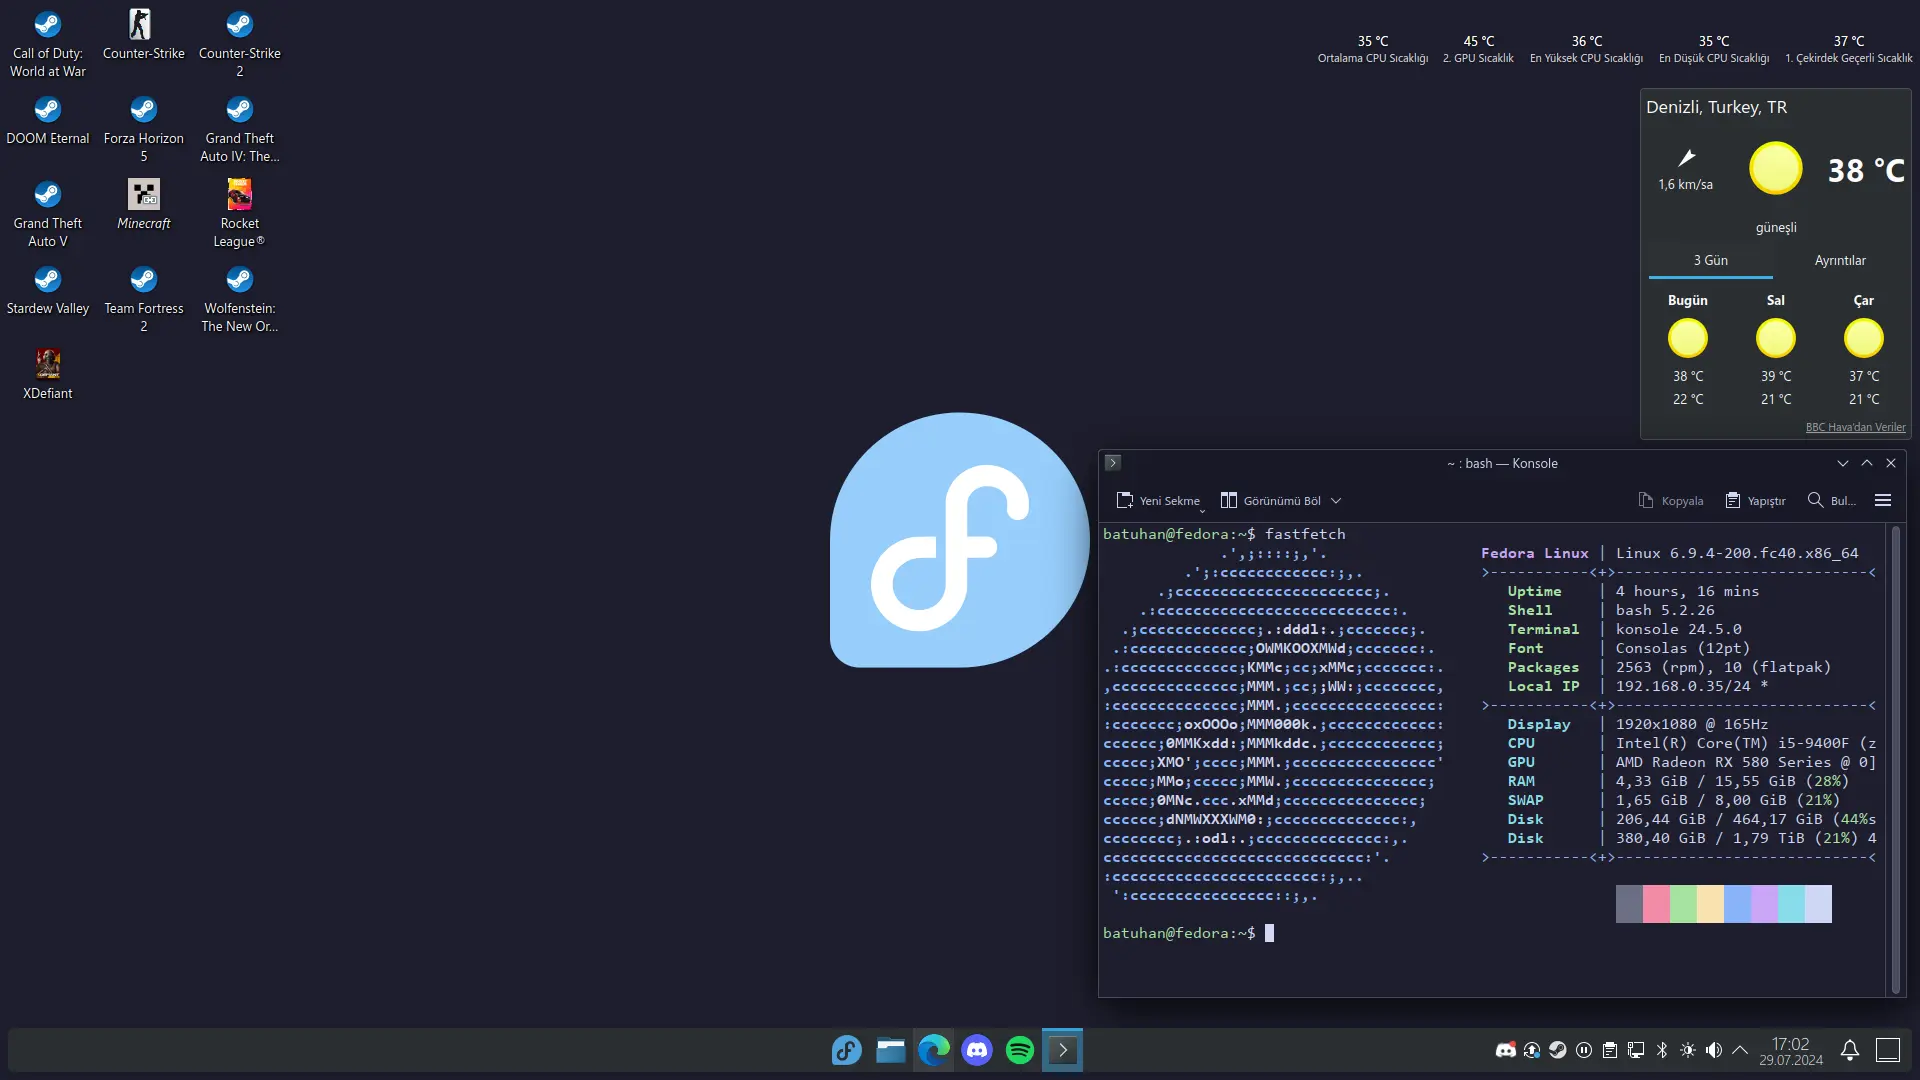Open Spotify from taskbar
Viewport: 1920px width, 1080px height.
1020,1050
